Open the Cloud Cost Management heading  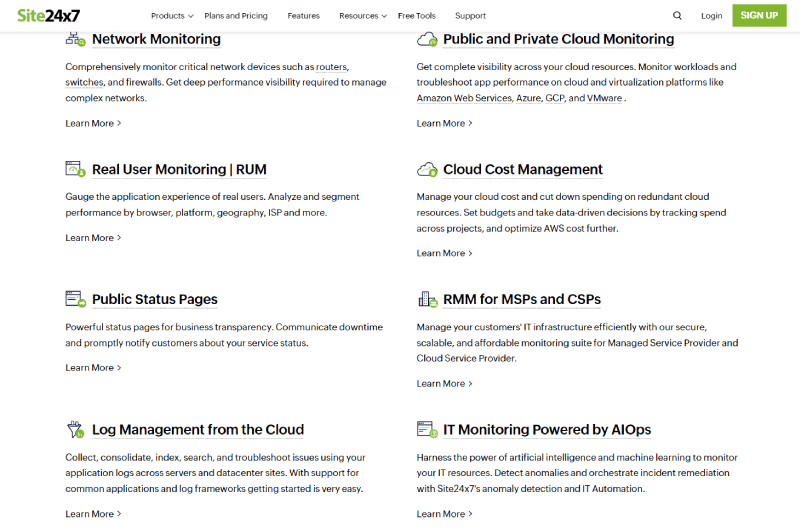[523, 169]
